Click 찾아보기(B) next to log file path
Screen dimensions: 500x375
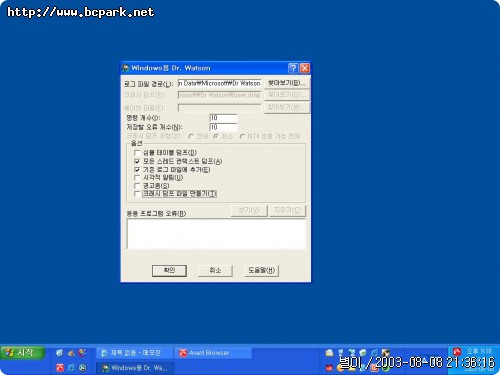pyautogui.click(x=287, y=83)
